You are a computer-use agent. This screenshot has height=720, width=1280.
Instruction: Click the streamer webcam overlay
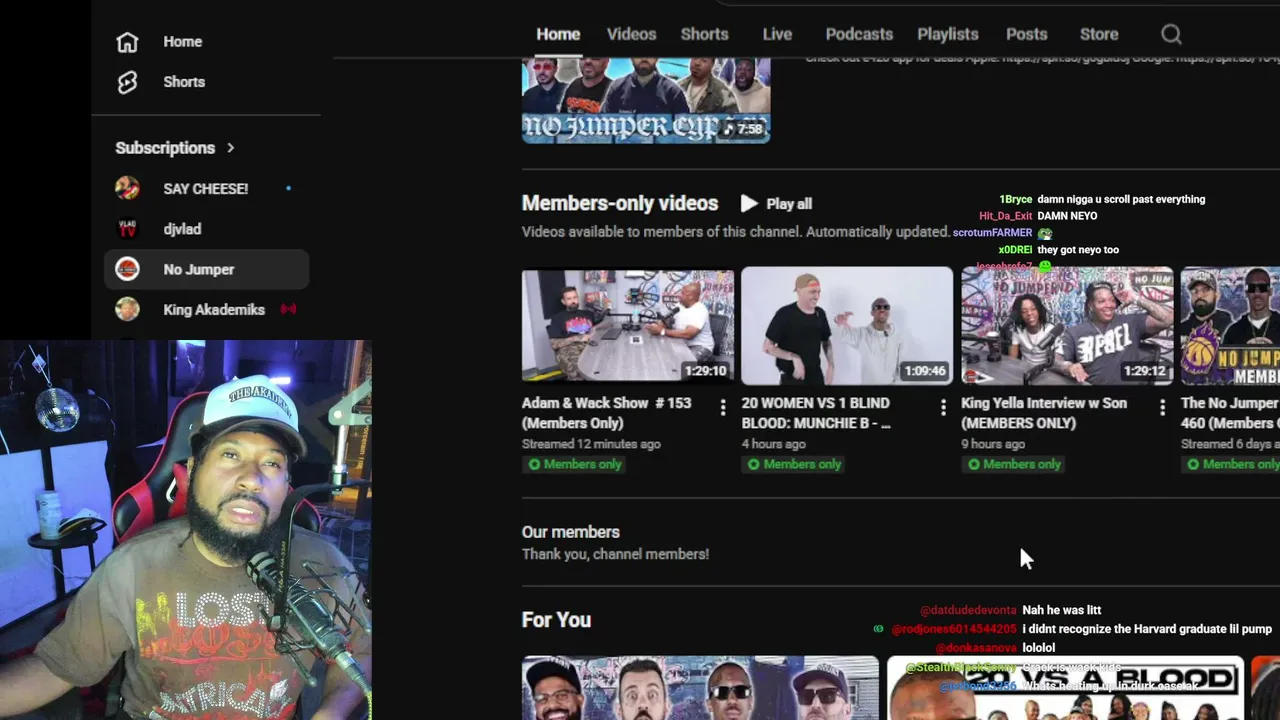coord(186,530)
